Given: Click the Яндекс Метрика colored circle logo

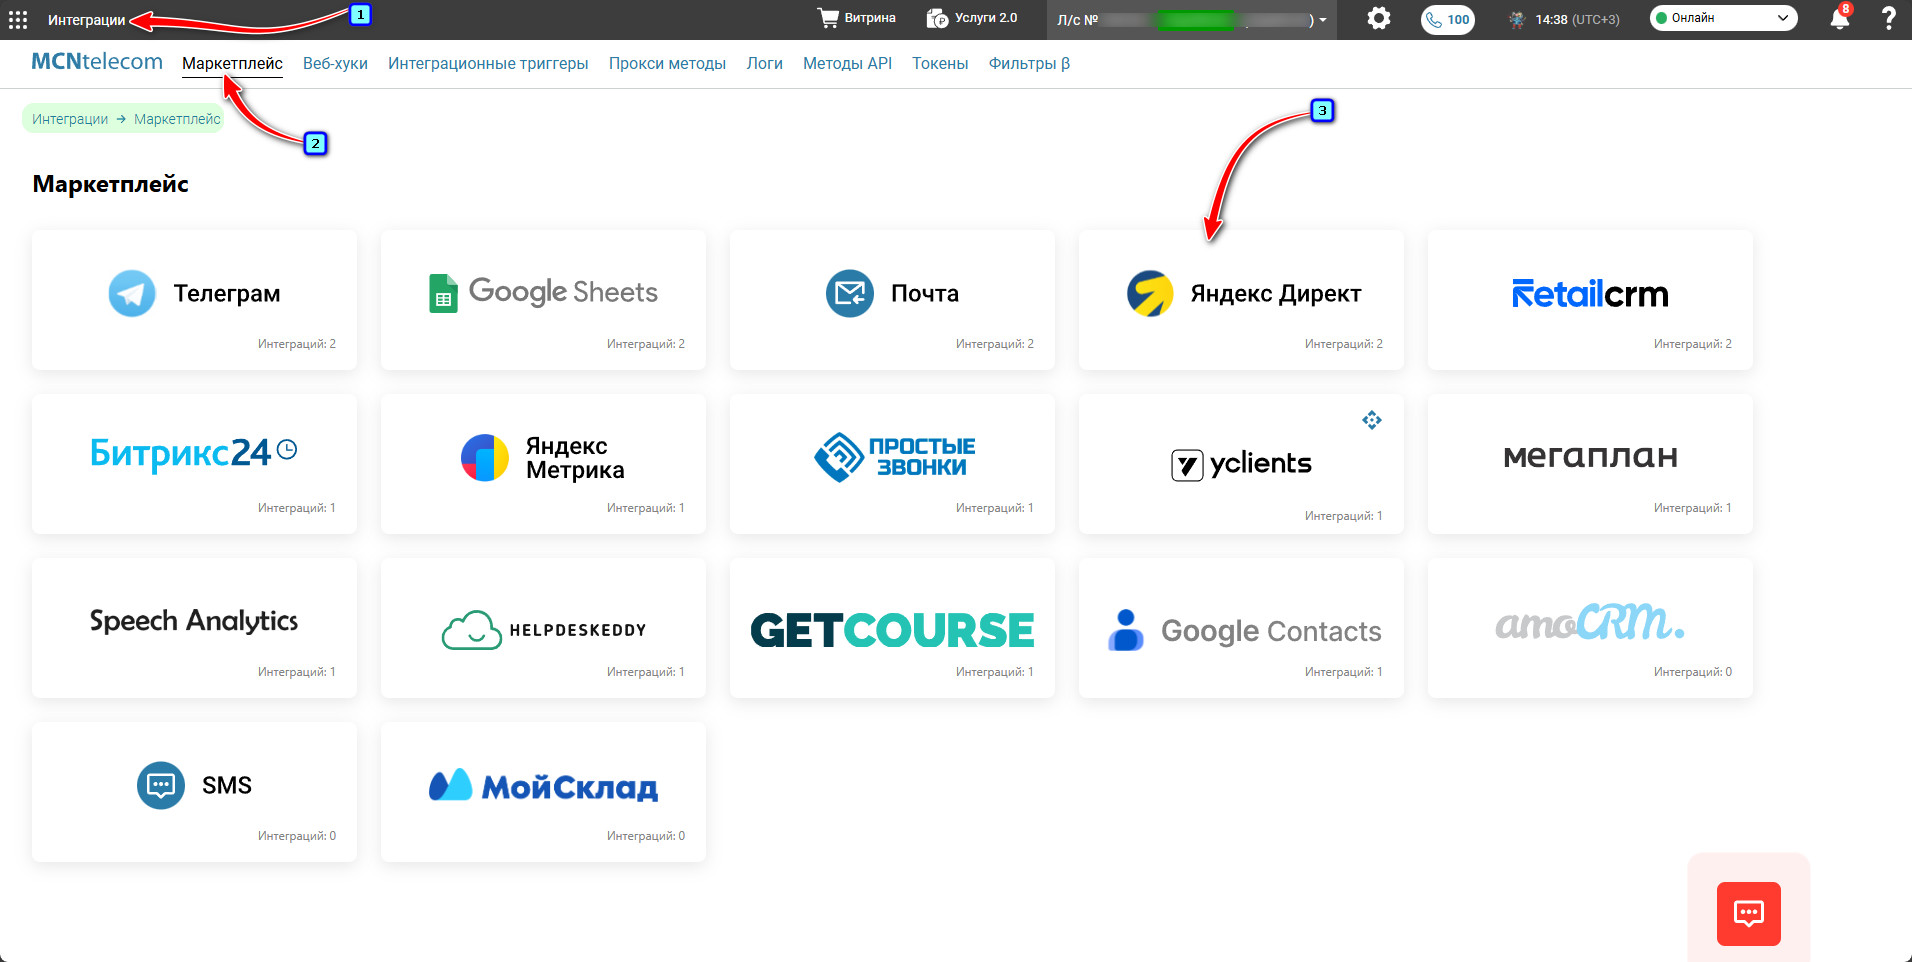Looking at the screenshot, I should click(485, 457).
